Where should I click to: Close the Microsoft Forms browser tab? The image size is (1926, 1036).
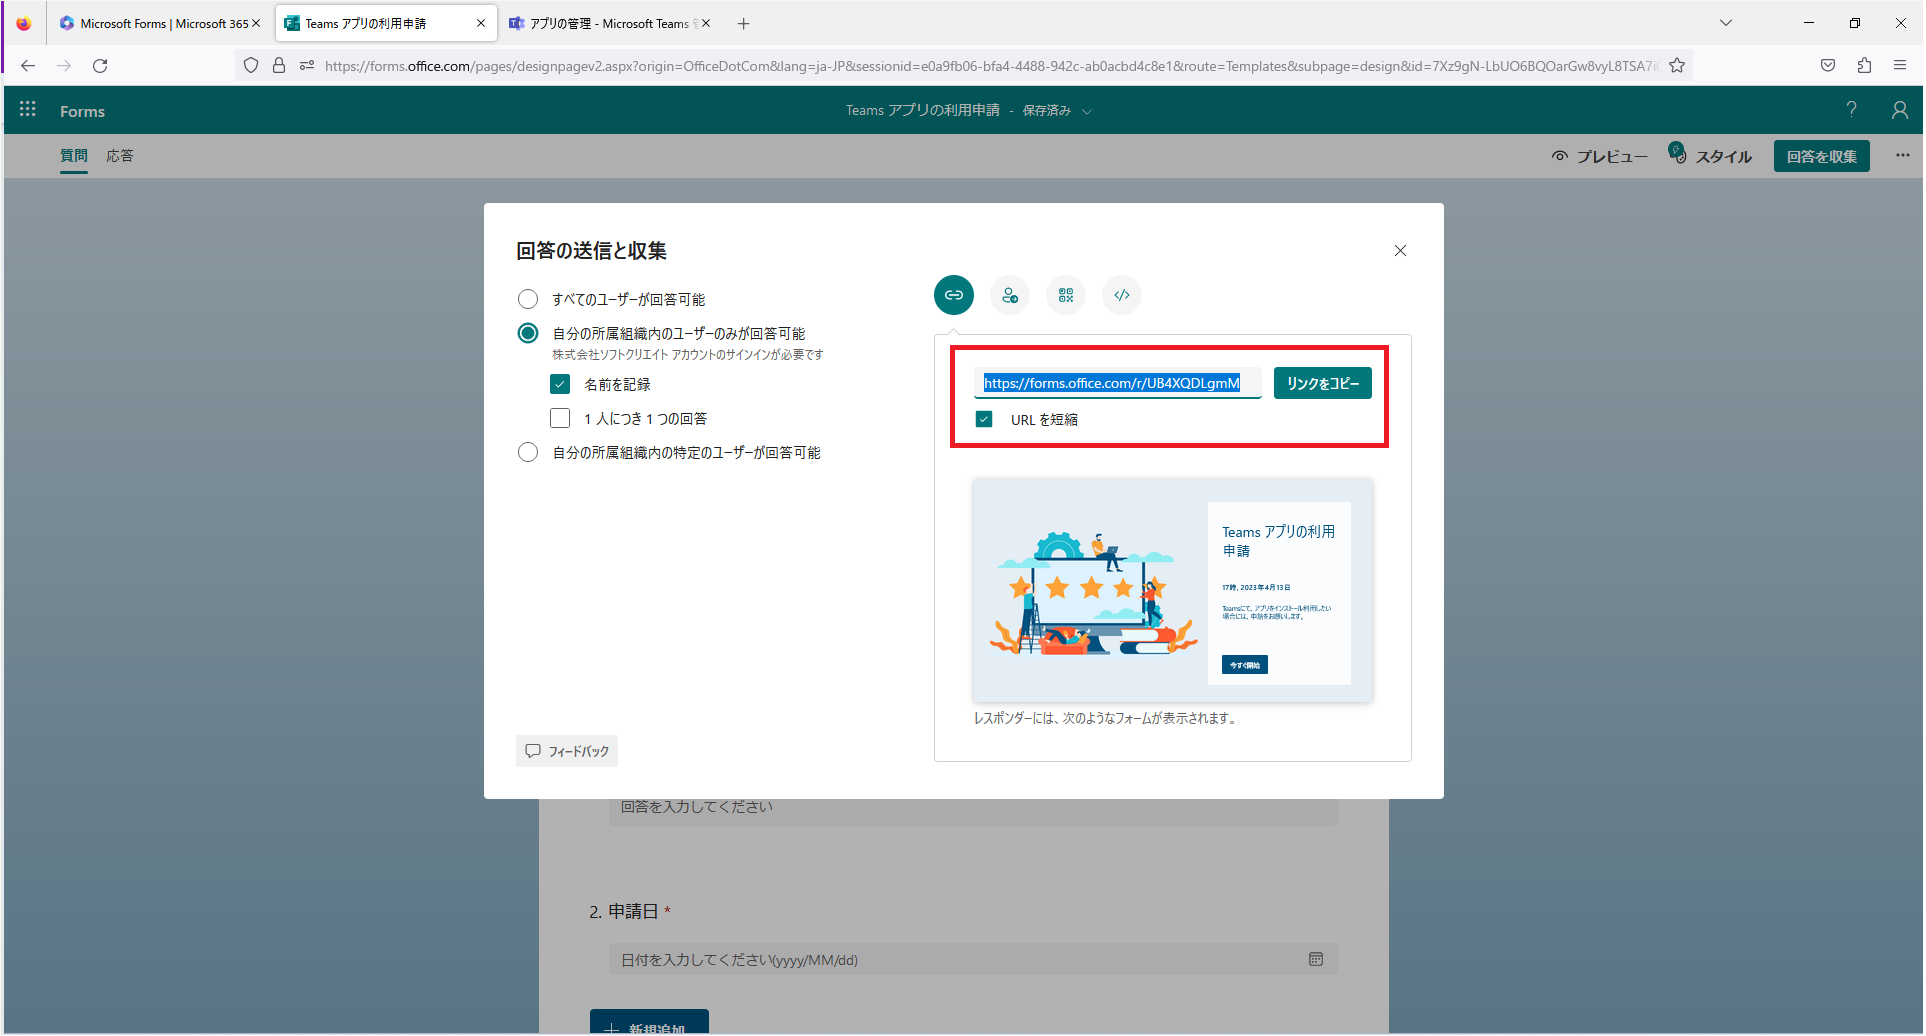[x=256, y=23]
